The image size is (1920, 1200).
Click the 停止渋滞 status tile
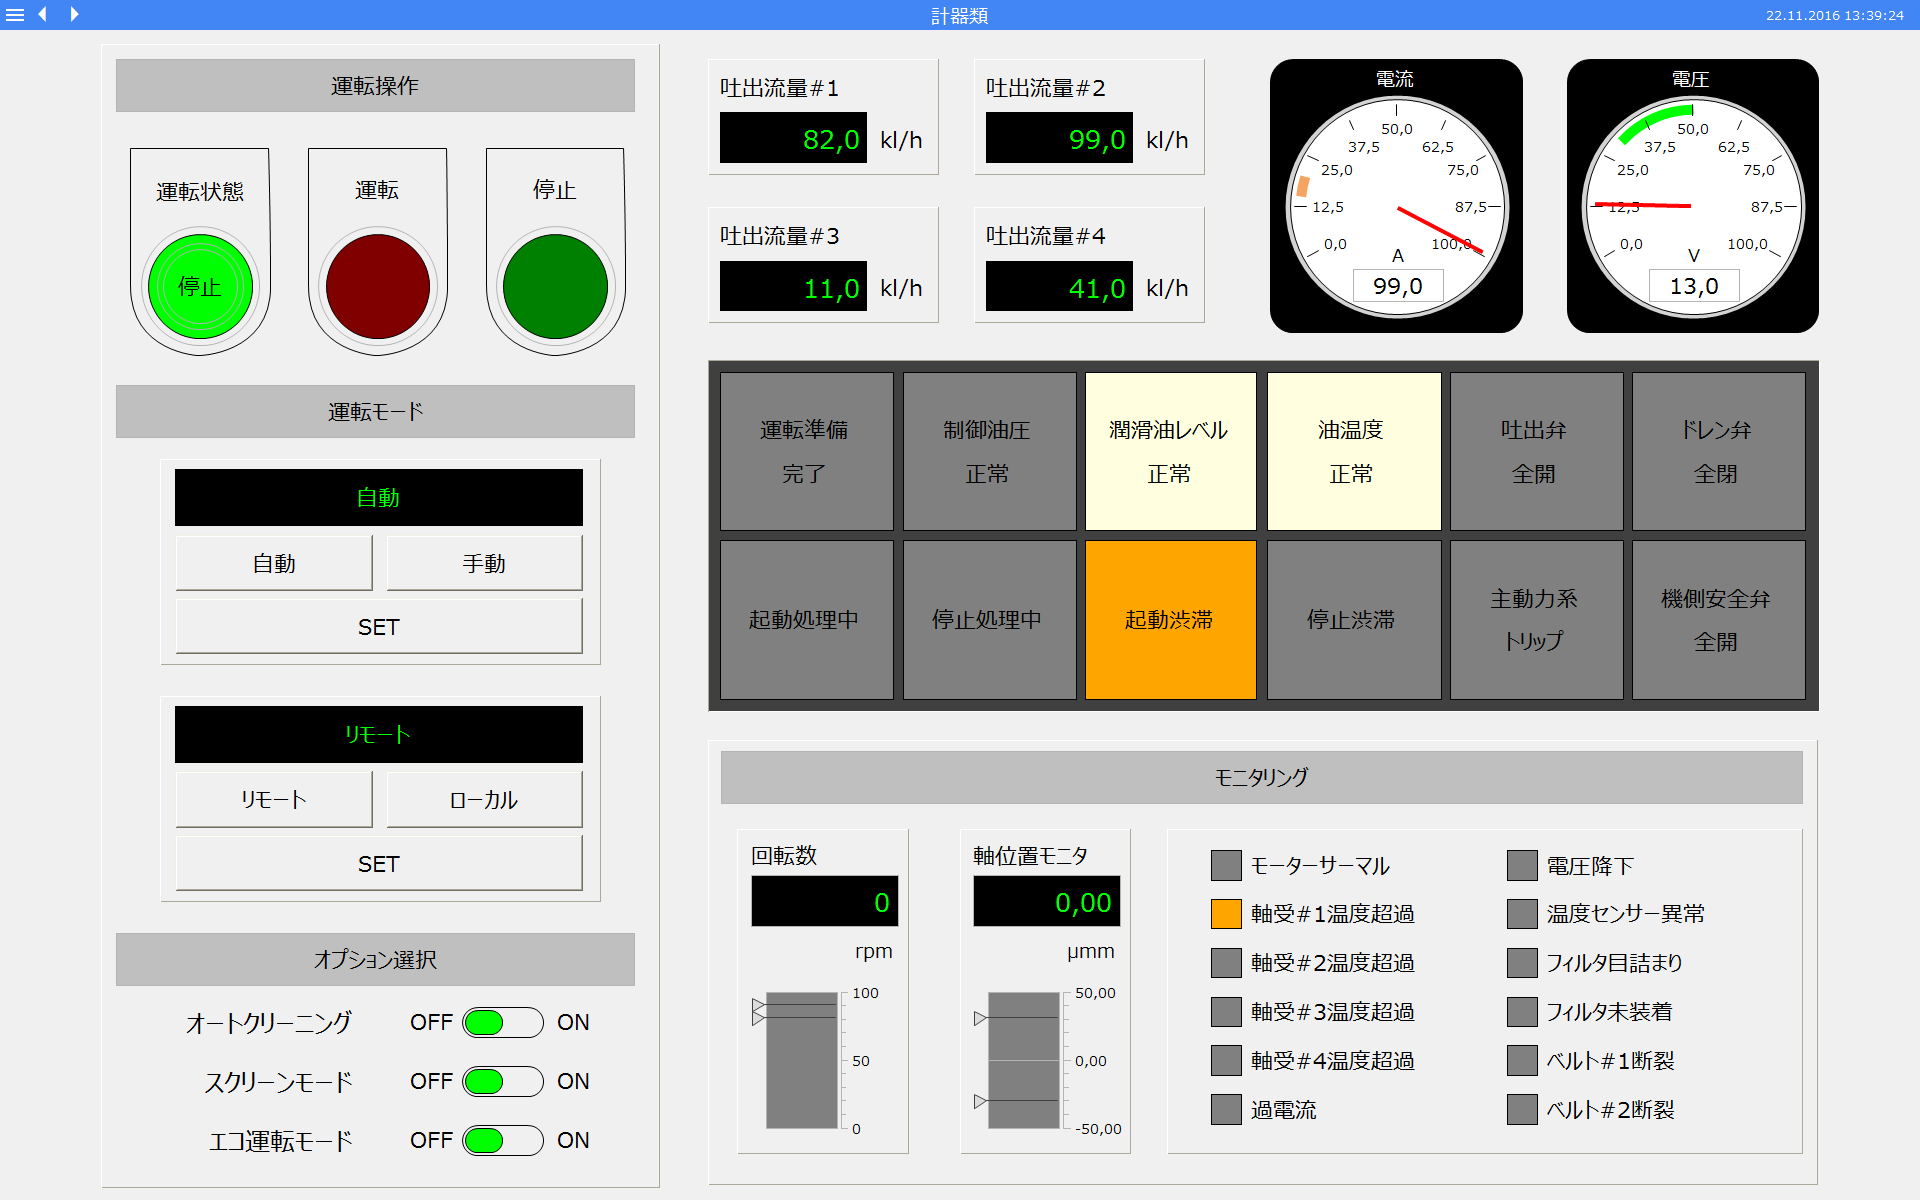1354,620
